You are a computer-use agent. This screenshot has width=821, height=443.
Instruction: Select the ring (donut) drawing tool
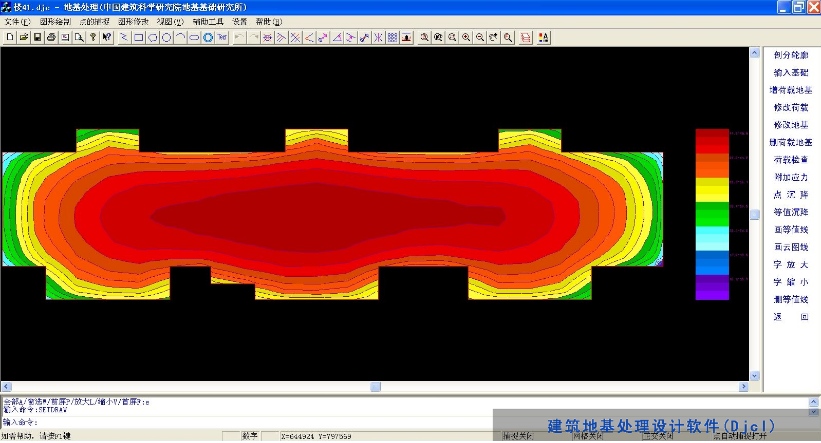(208, 37)
